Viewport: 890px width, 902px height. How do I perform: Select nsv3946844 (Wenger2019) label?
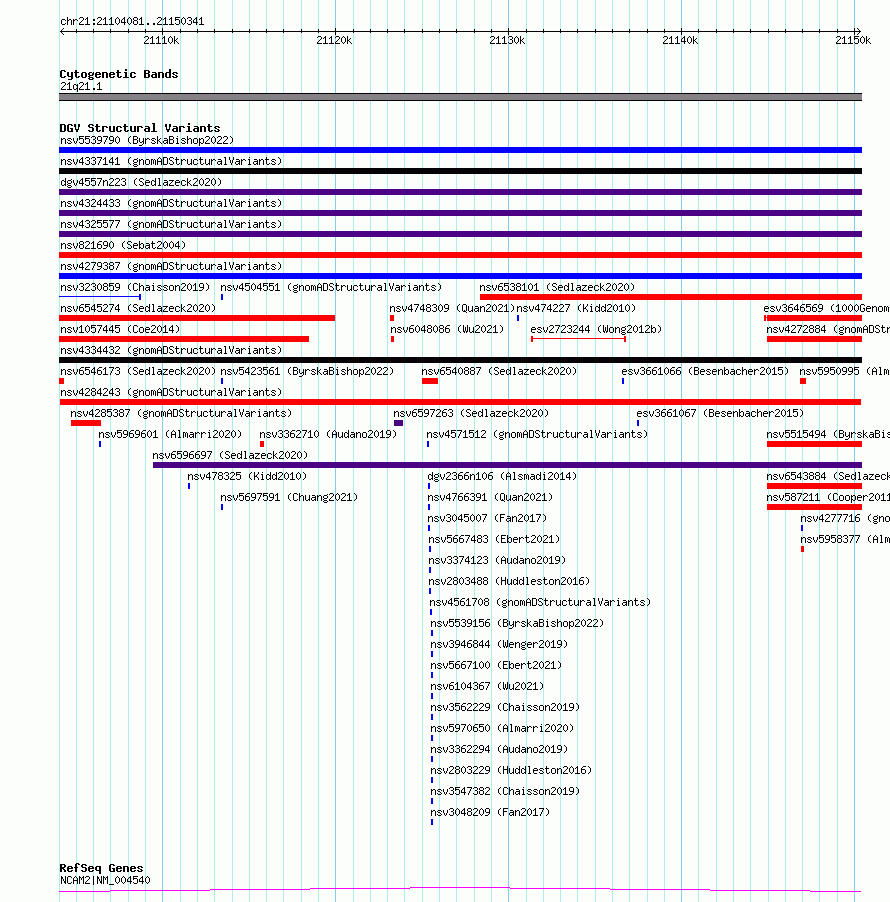click(499, 644)
